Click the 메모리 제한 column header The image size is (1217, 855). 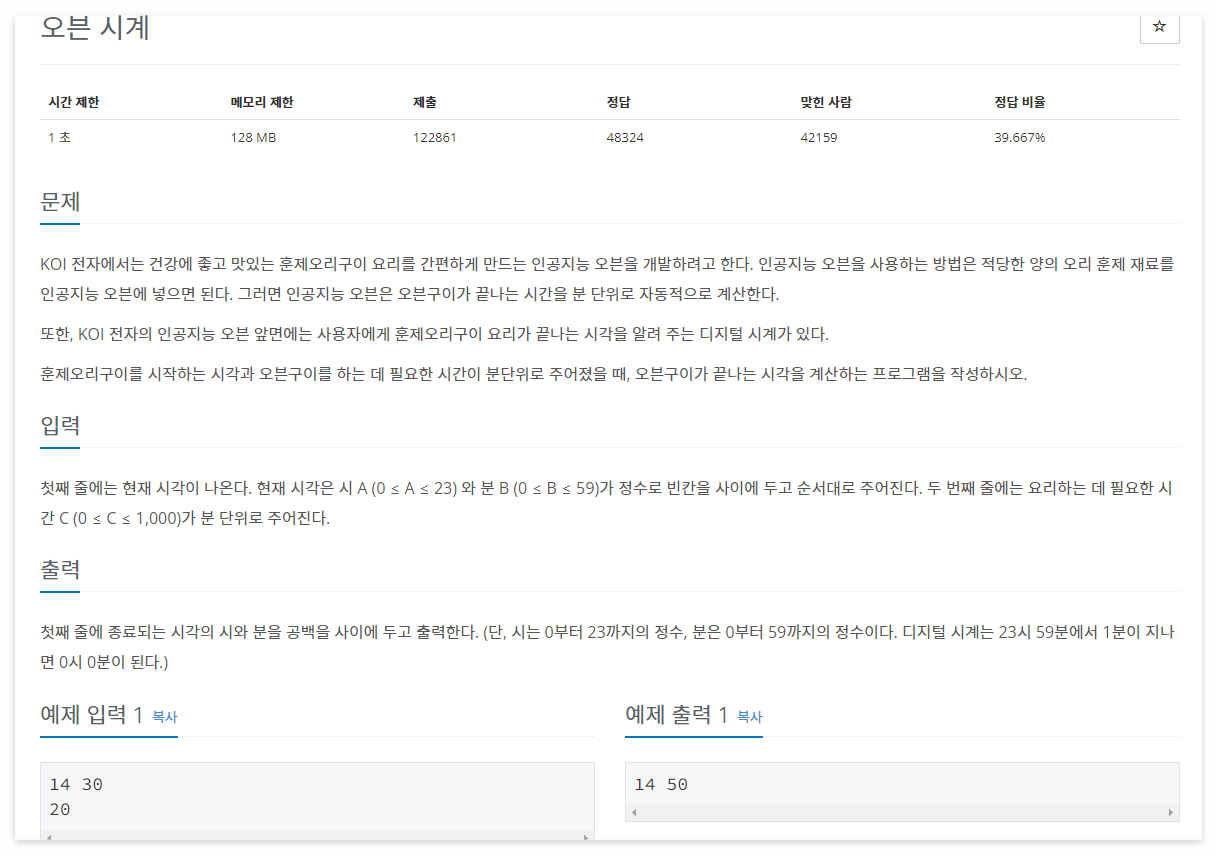(x=262, y=102)
